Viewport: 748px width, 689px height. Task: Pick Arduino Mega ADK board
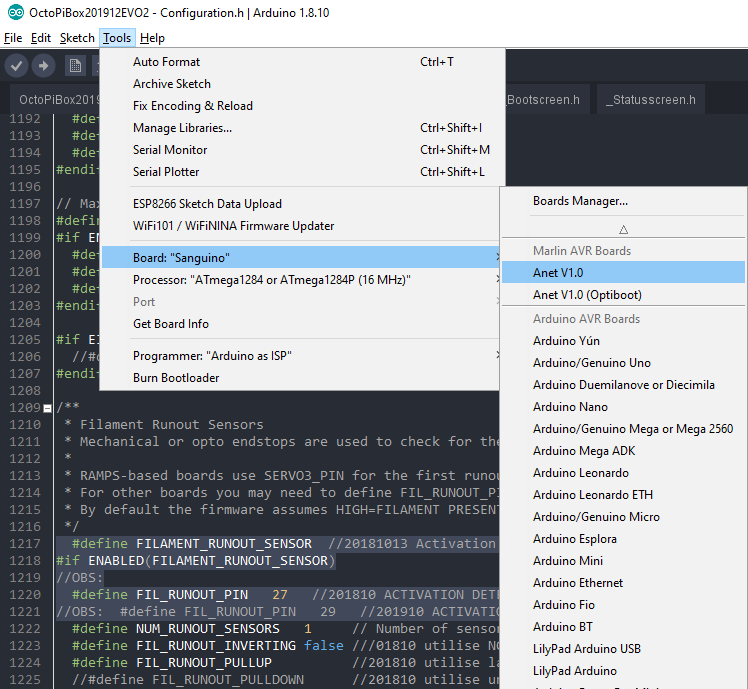[623, 451]
